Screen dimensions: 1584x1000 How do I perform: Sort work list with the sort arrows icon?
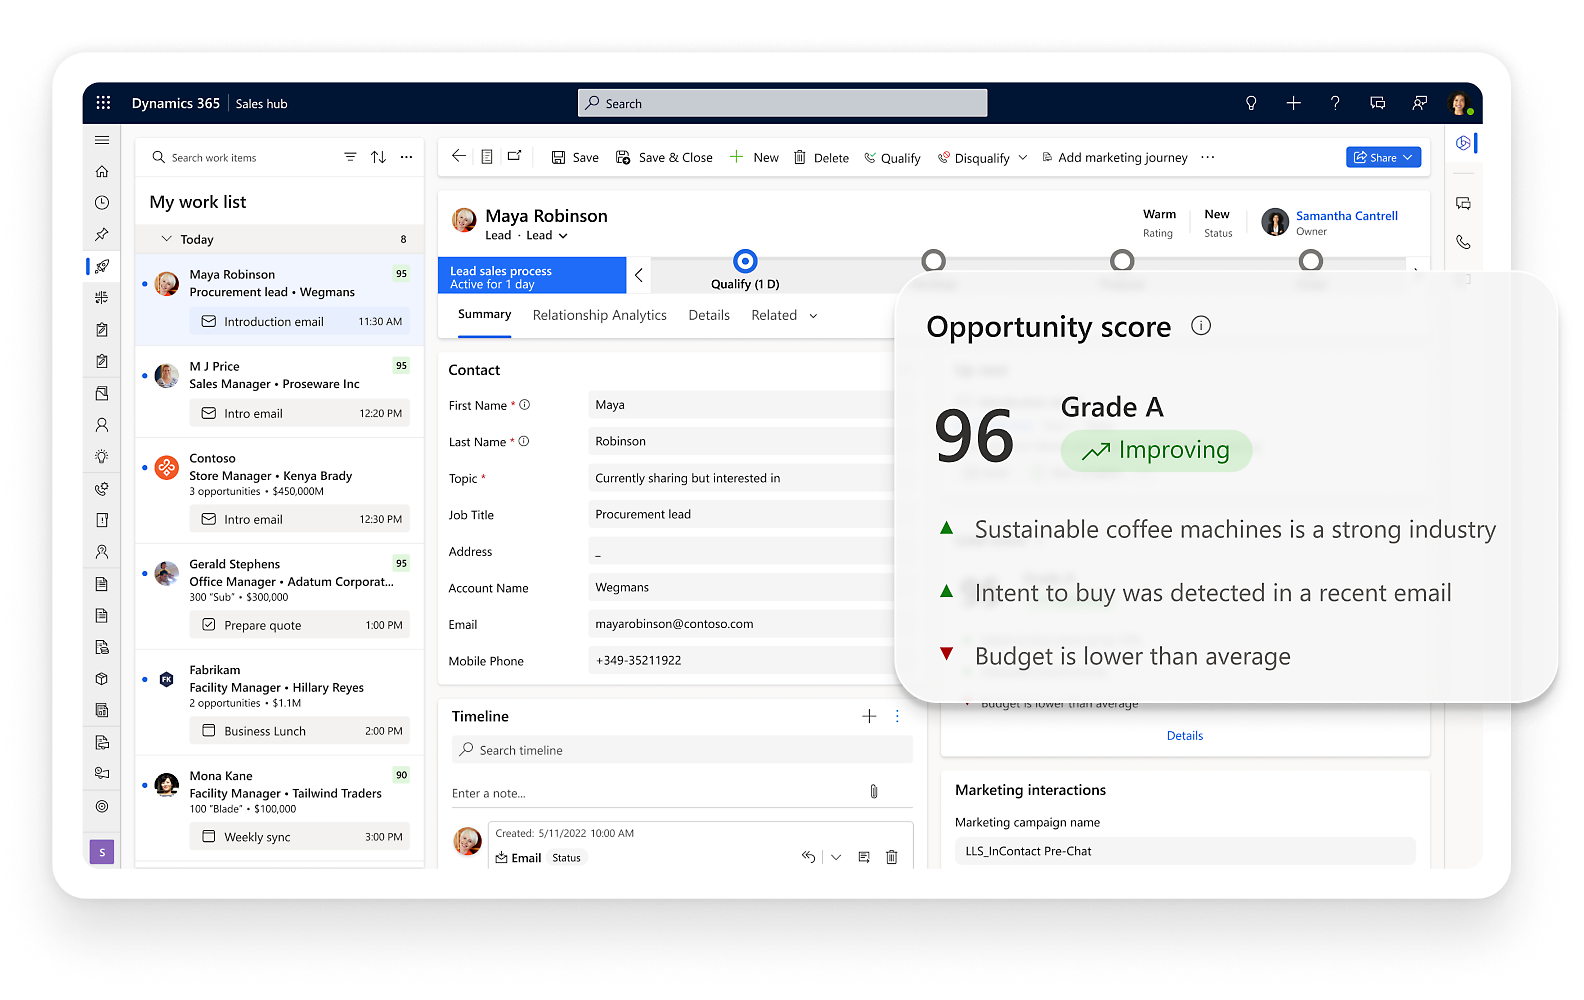point(378,157)
